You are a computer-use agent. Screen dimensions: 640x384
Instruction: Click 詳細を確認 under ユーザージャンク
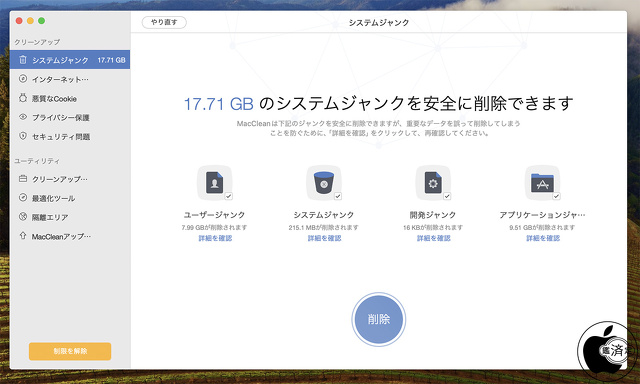(215, 238)
